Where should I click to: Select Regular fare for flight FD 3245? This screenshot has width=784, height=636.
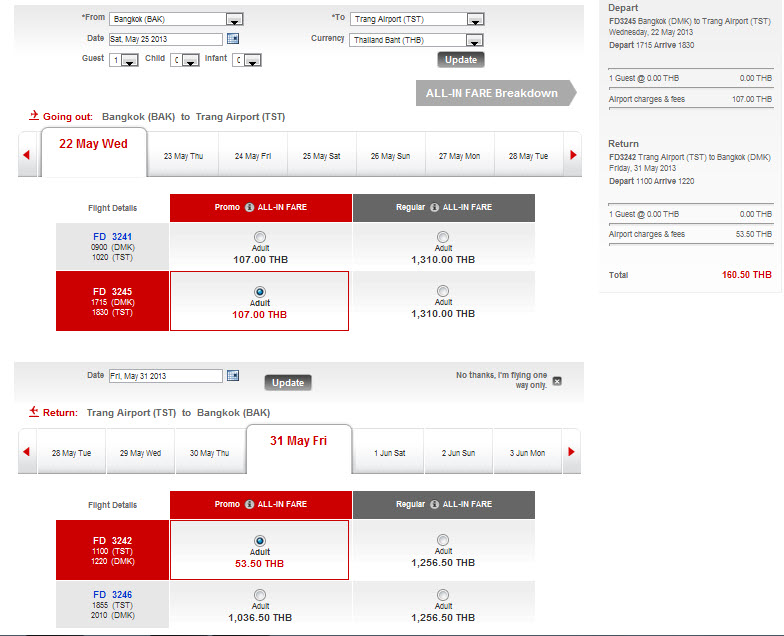coord(443,290)
